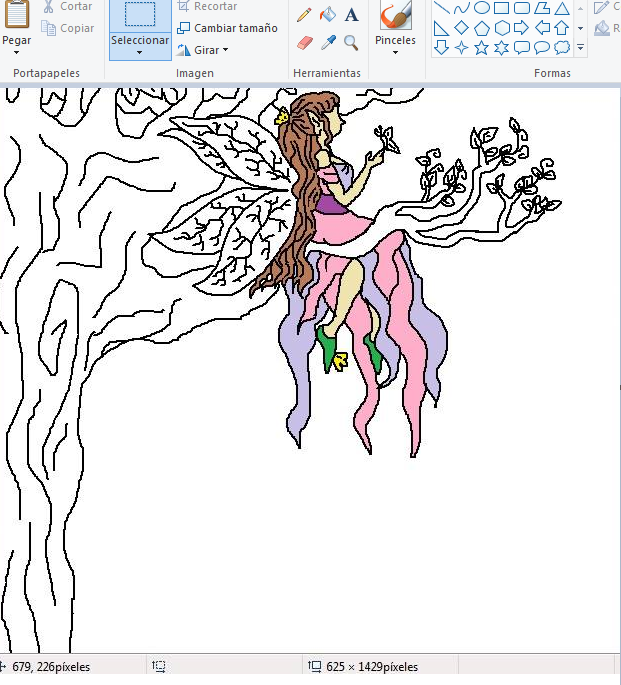Open the Pegar dropdown arrow
This screenshot has width=621, height=685.
pos(17,52)
